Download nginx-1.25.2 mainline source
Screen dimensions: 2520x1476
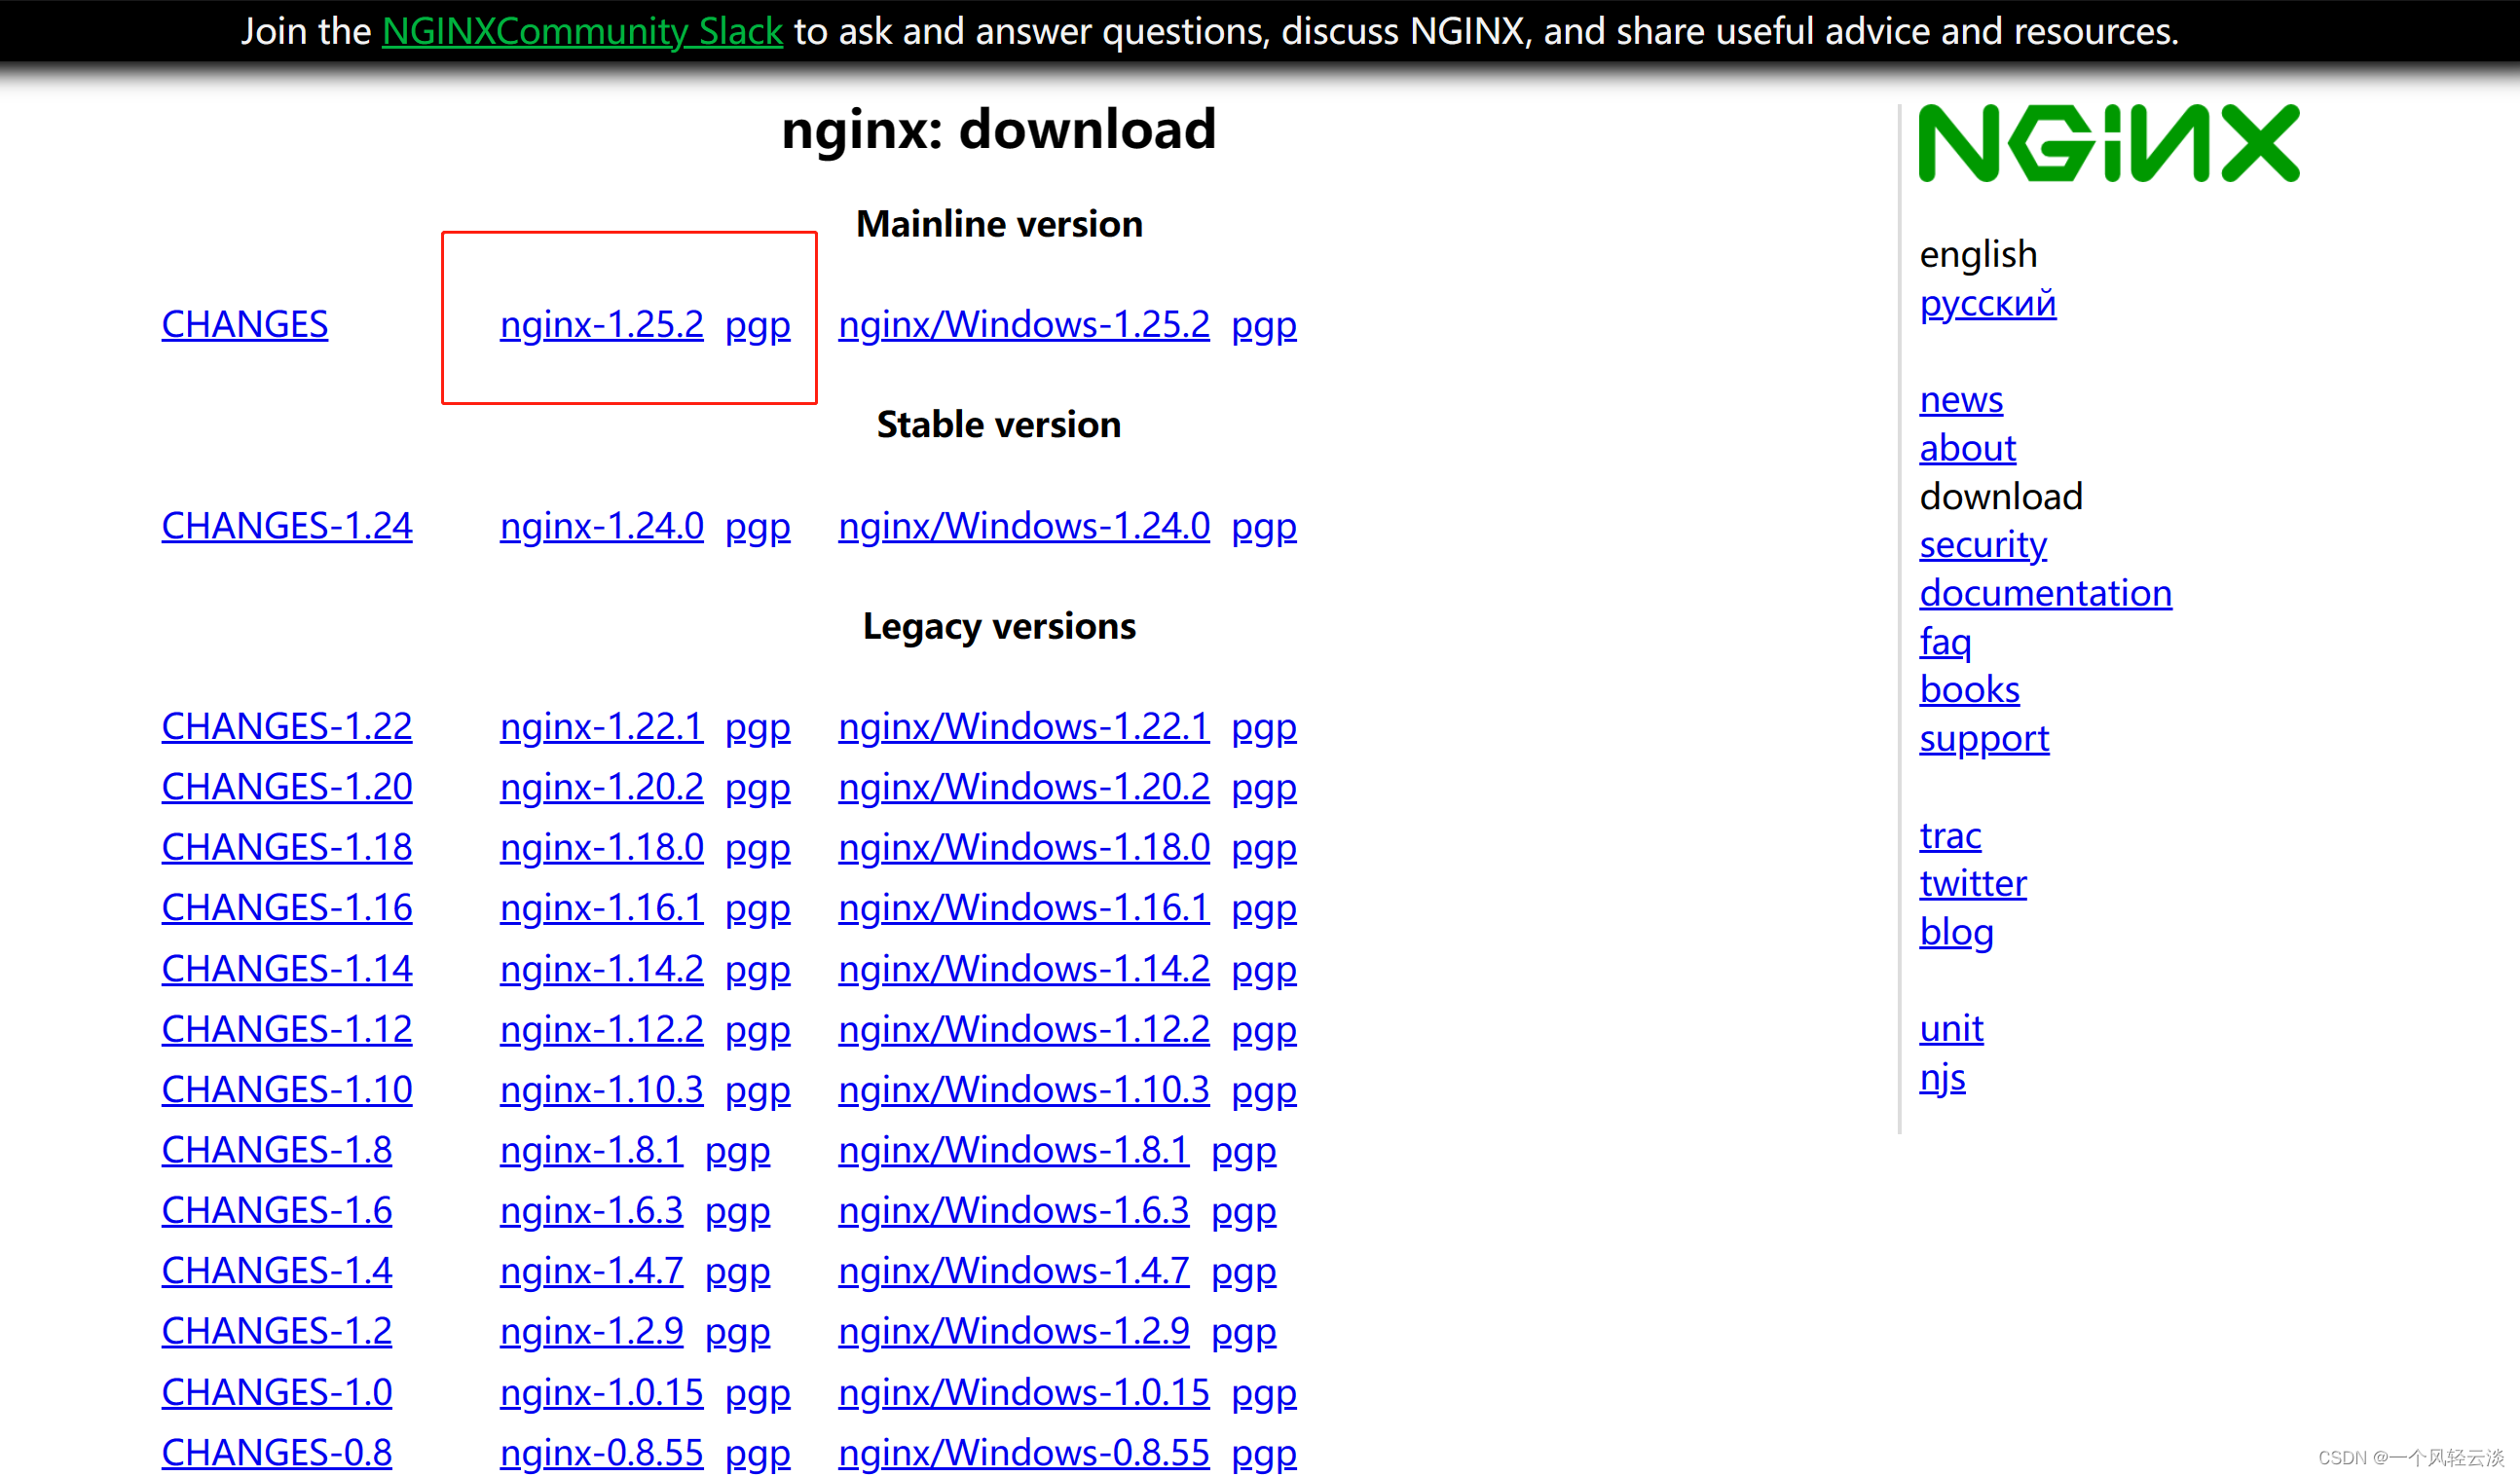coord(601,325)
